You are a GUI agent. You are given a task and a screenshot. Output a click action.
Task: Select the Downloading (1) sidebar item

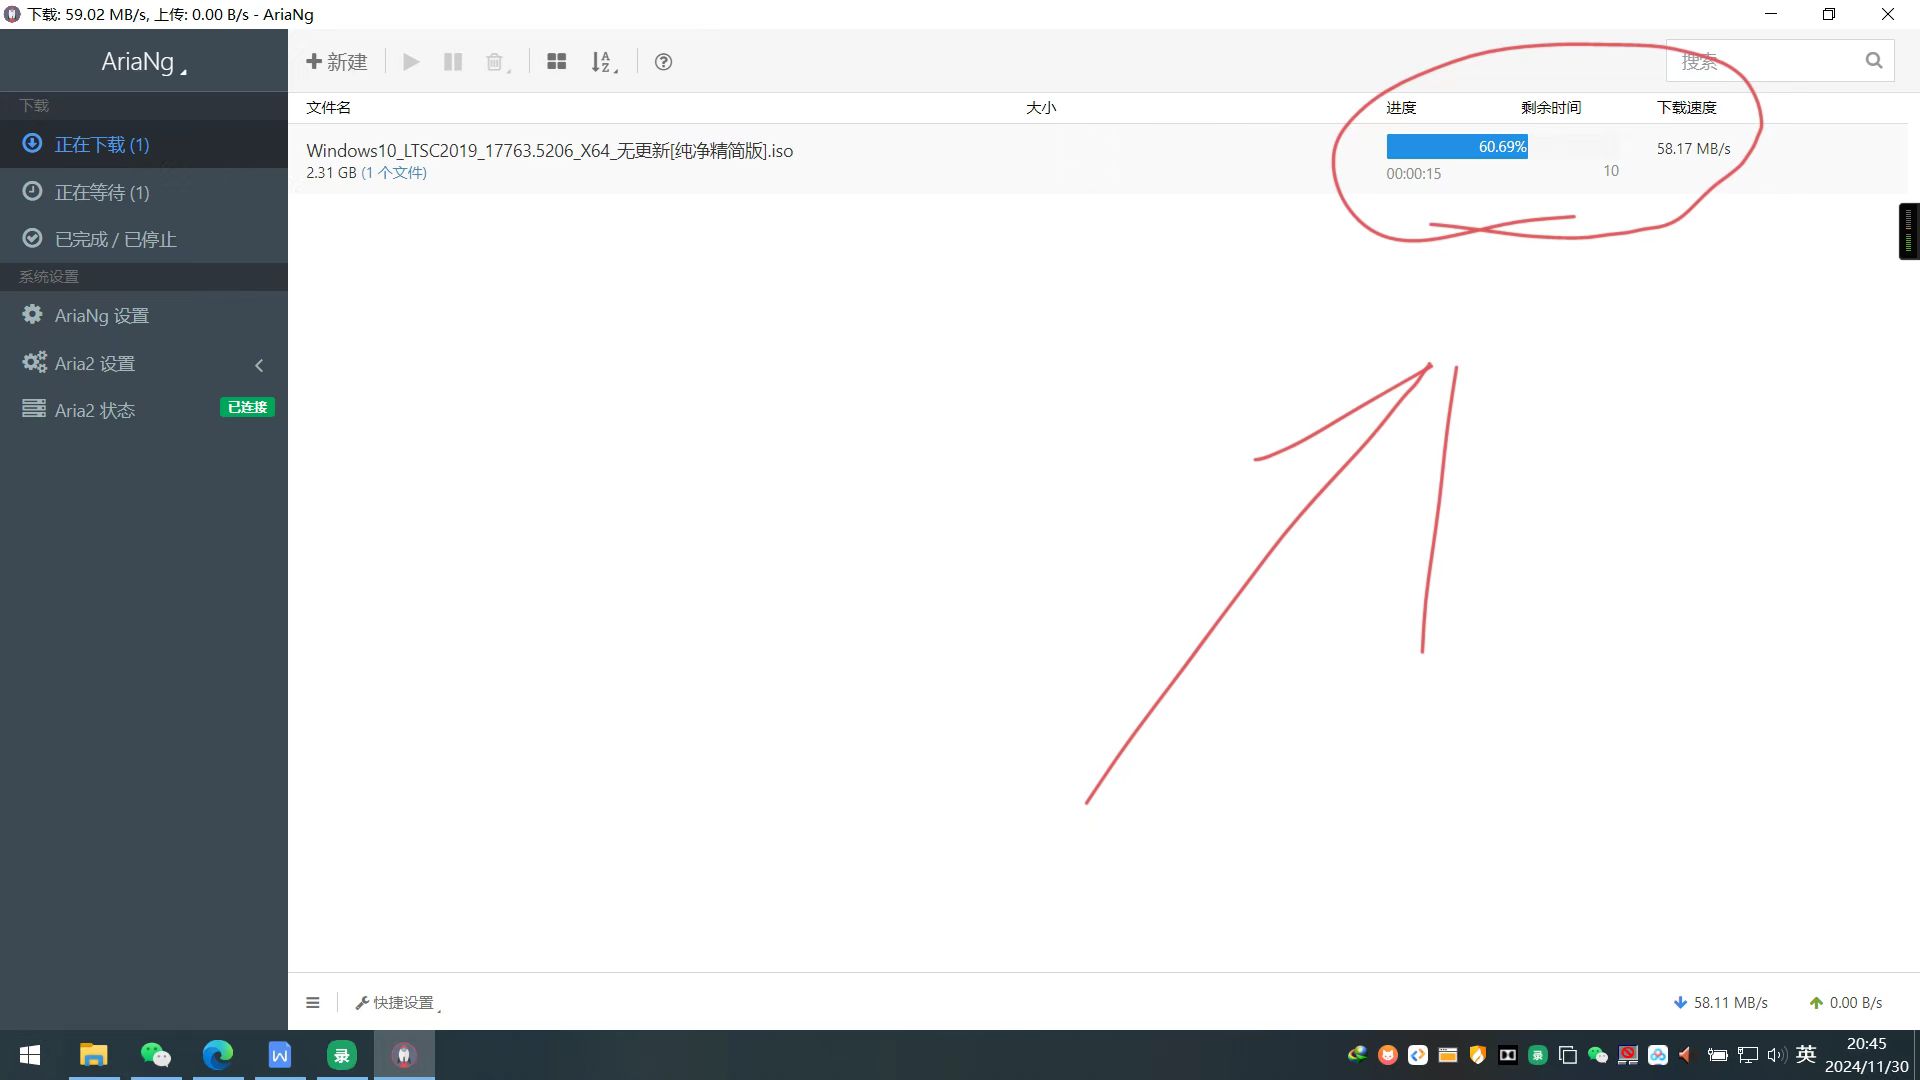click(101, 145)
